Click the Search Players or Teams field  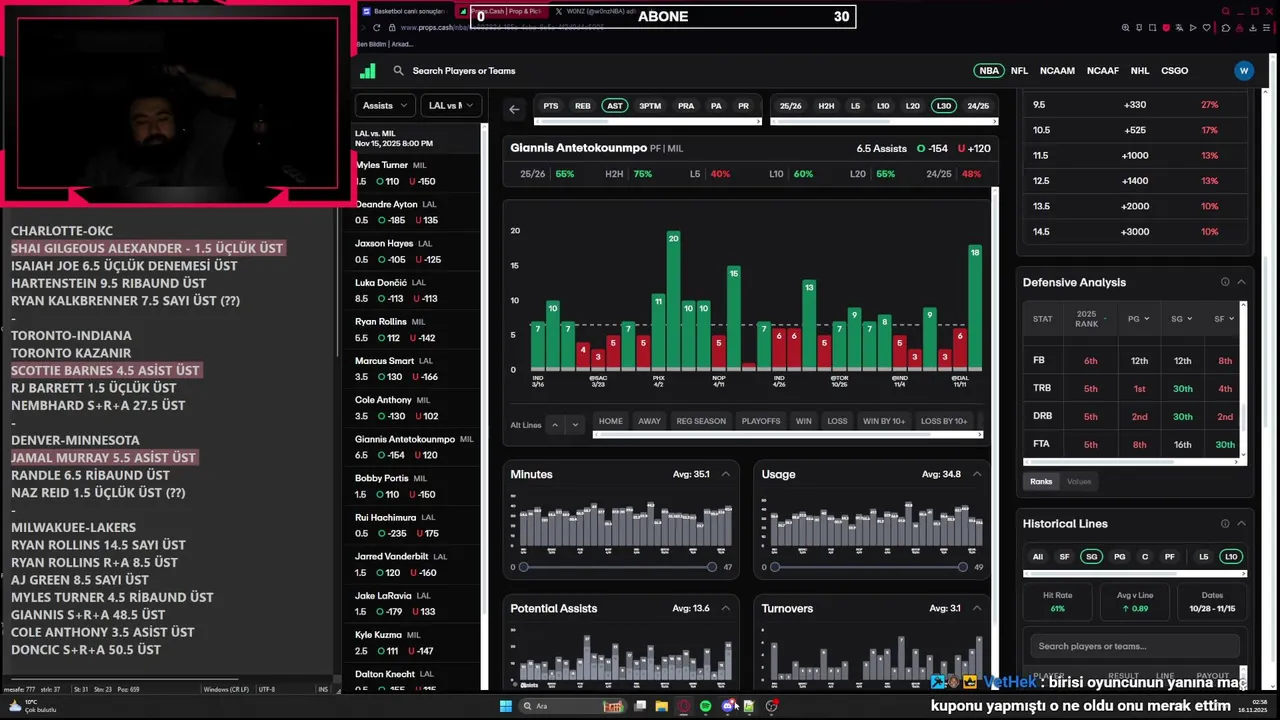(463, 71)
